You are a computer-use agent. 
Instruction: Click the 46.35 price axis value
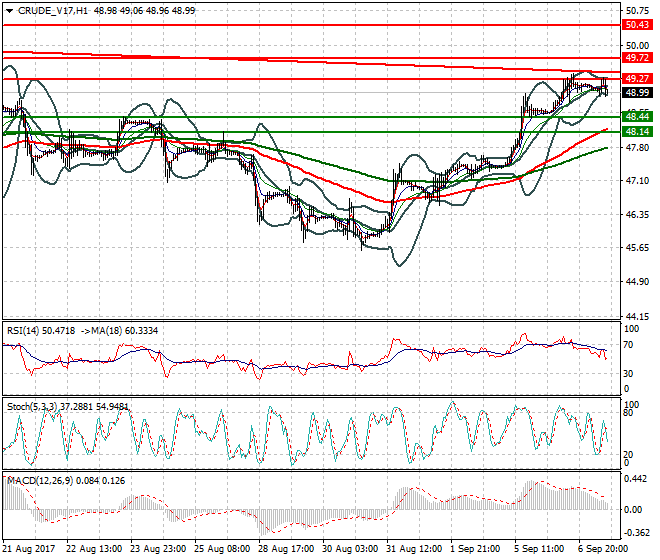[637, 215]
